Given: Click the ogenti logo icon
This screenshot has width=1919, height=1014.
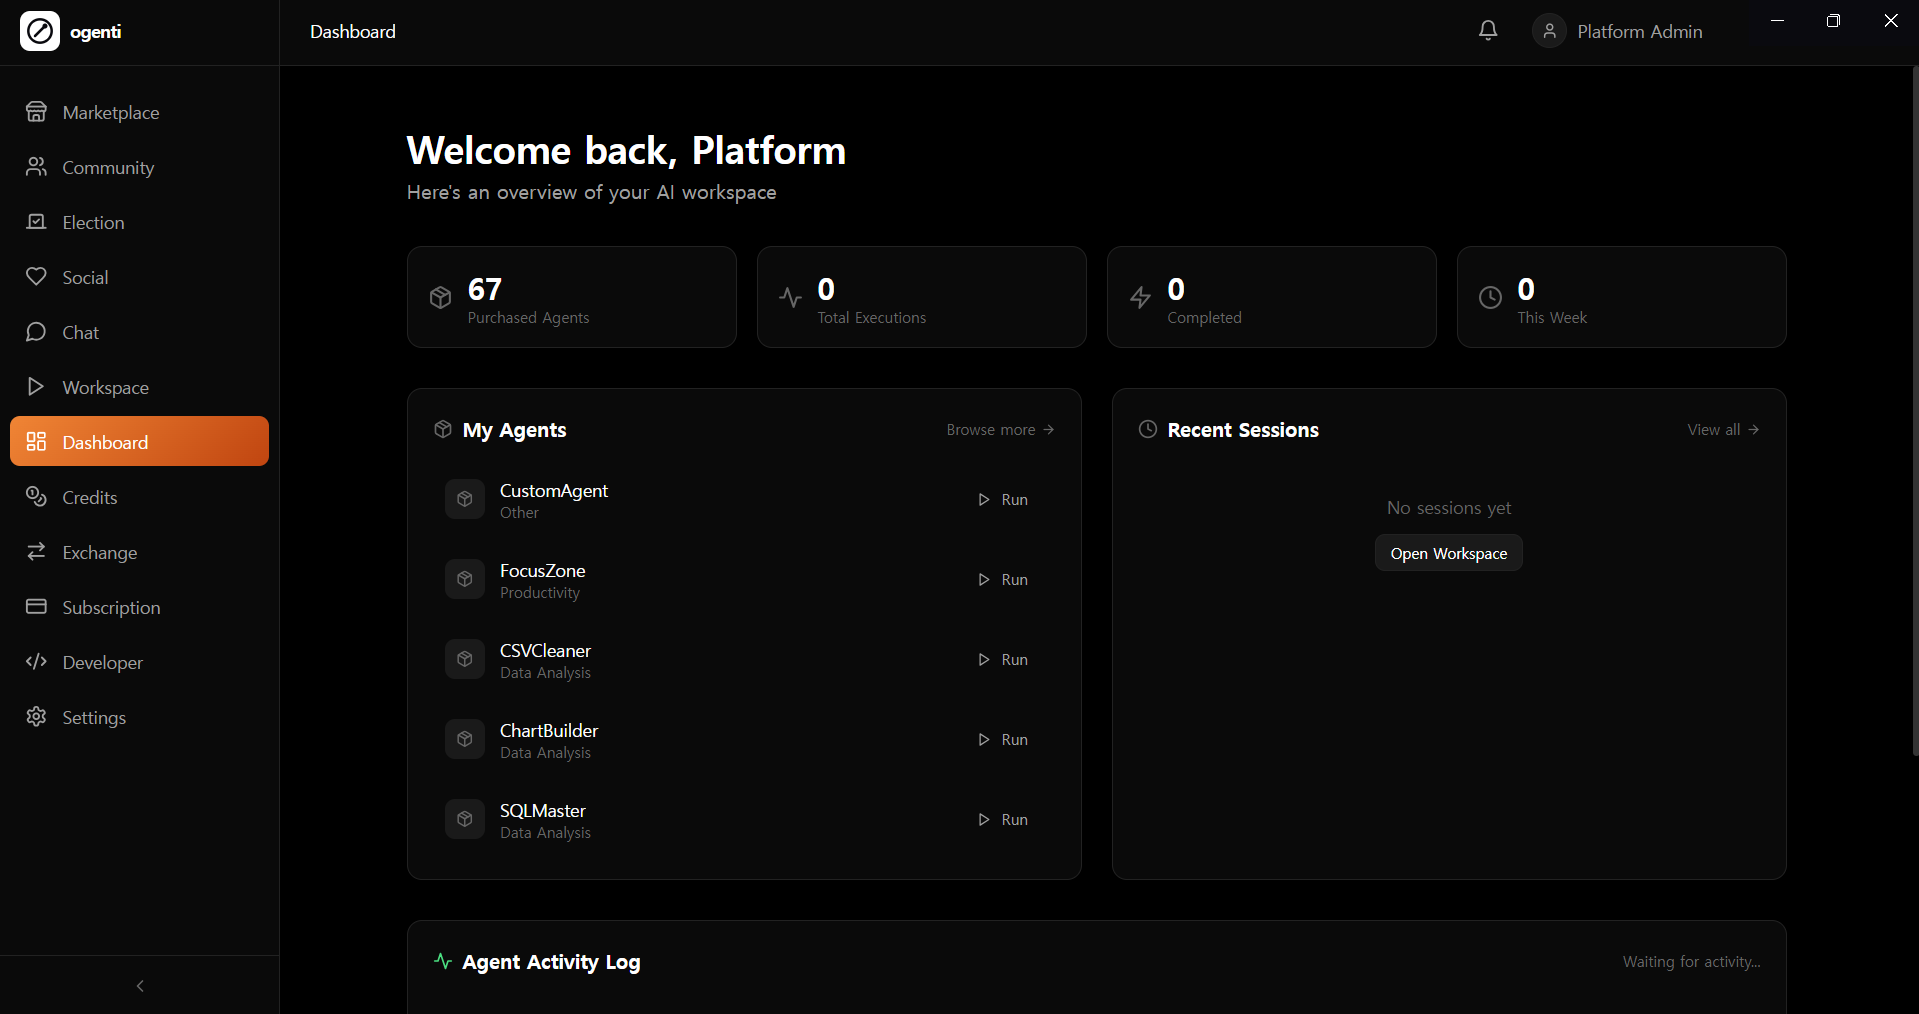Looking at the screenshot, I should pos(40,32).
